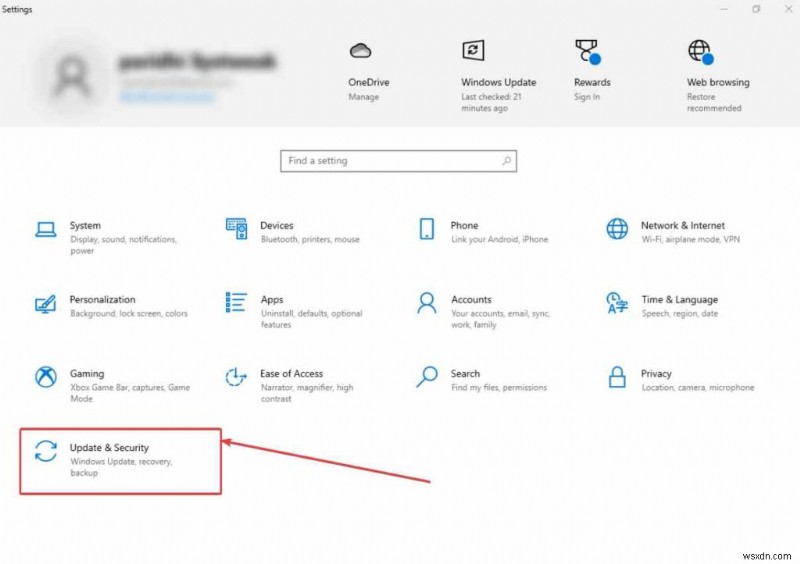Click the Phone icon

point(427,229)
